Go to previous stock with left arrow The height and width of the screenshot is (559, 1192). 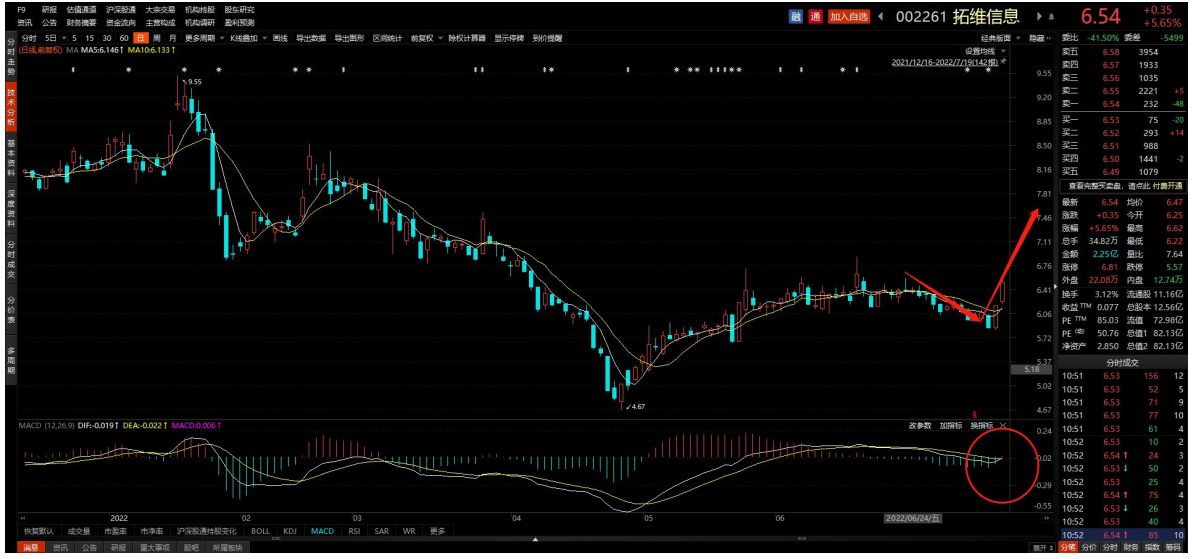click(x=880, y=16)
